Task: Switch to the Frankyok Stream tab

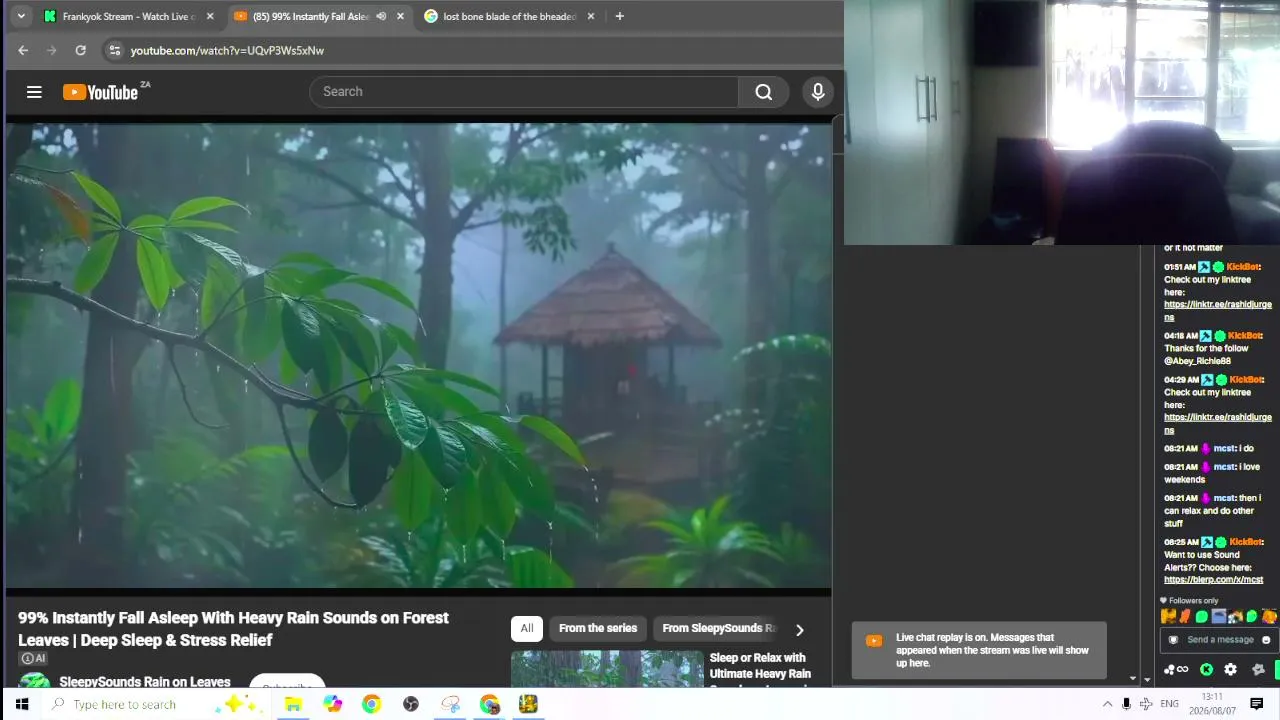Action: click(x=128, y=16)
